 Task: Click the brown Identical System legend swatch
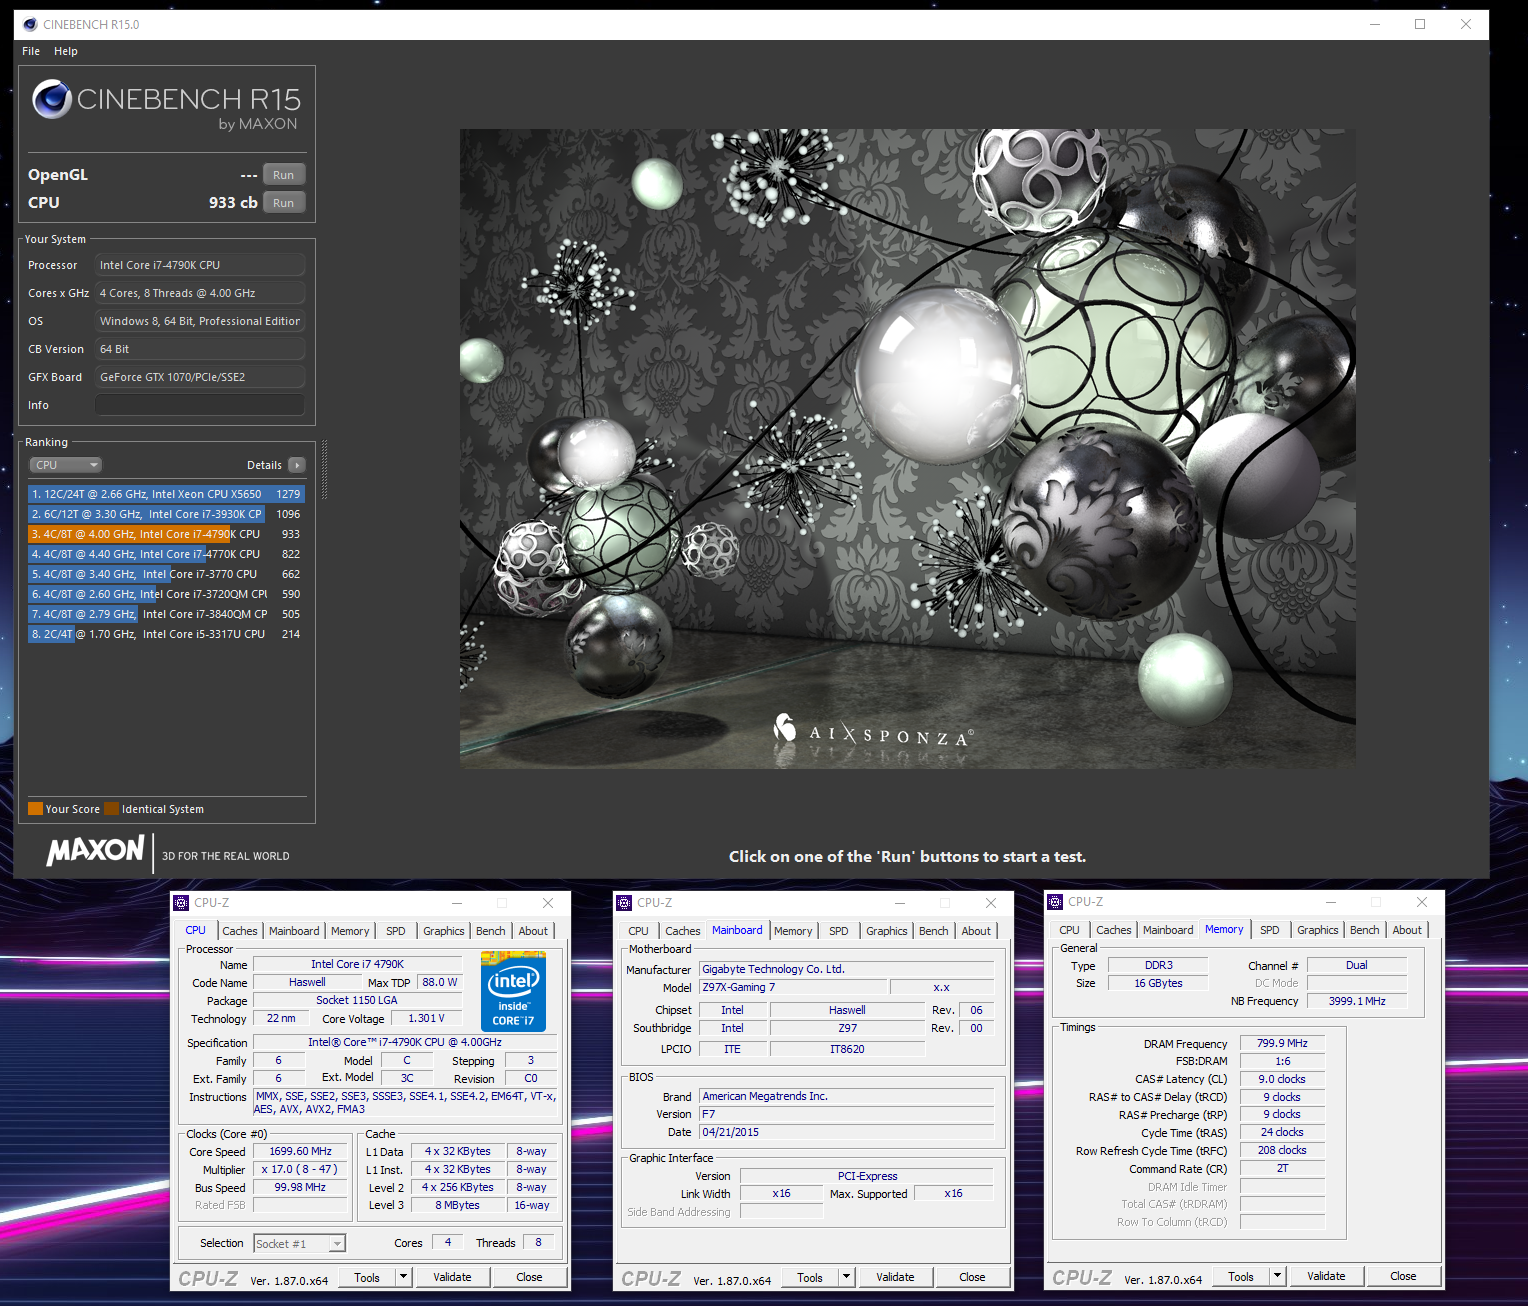coord(112,809)
